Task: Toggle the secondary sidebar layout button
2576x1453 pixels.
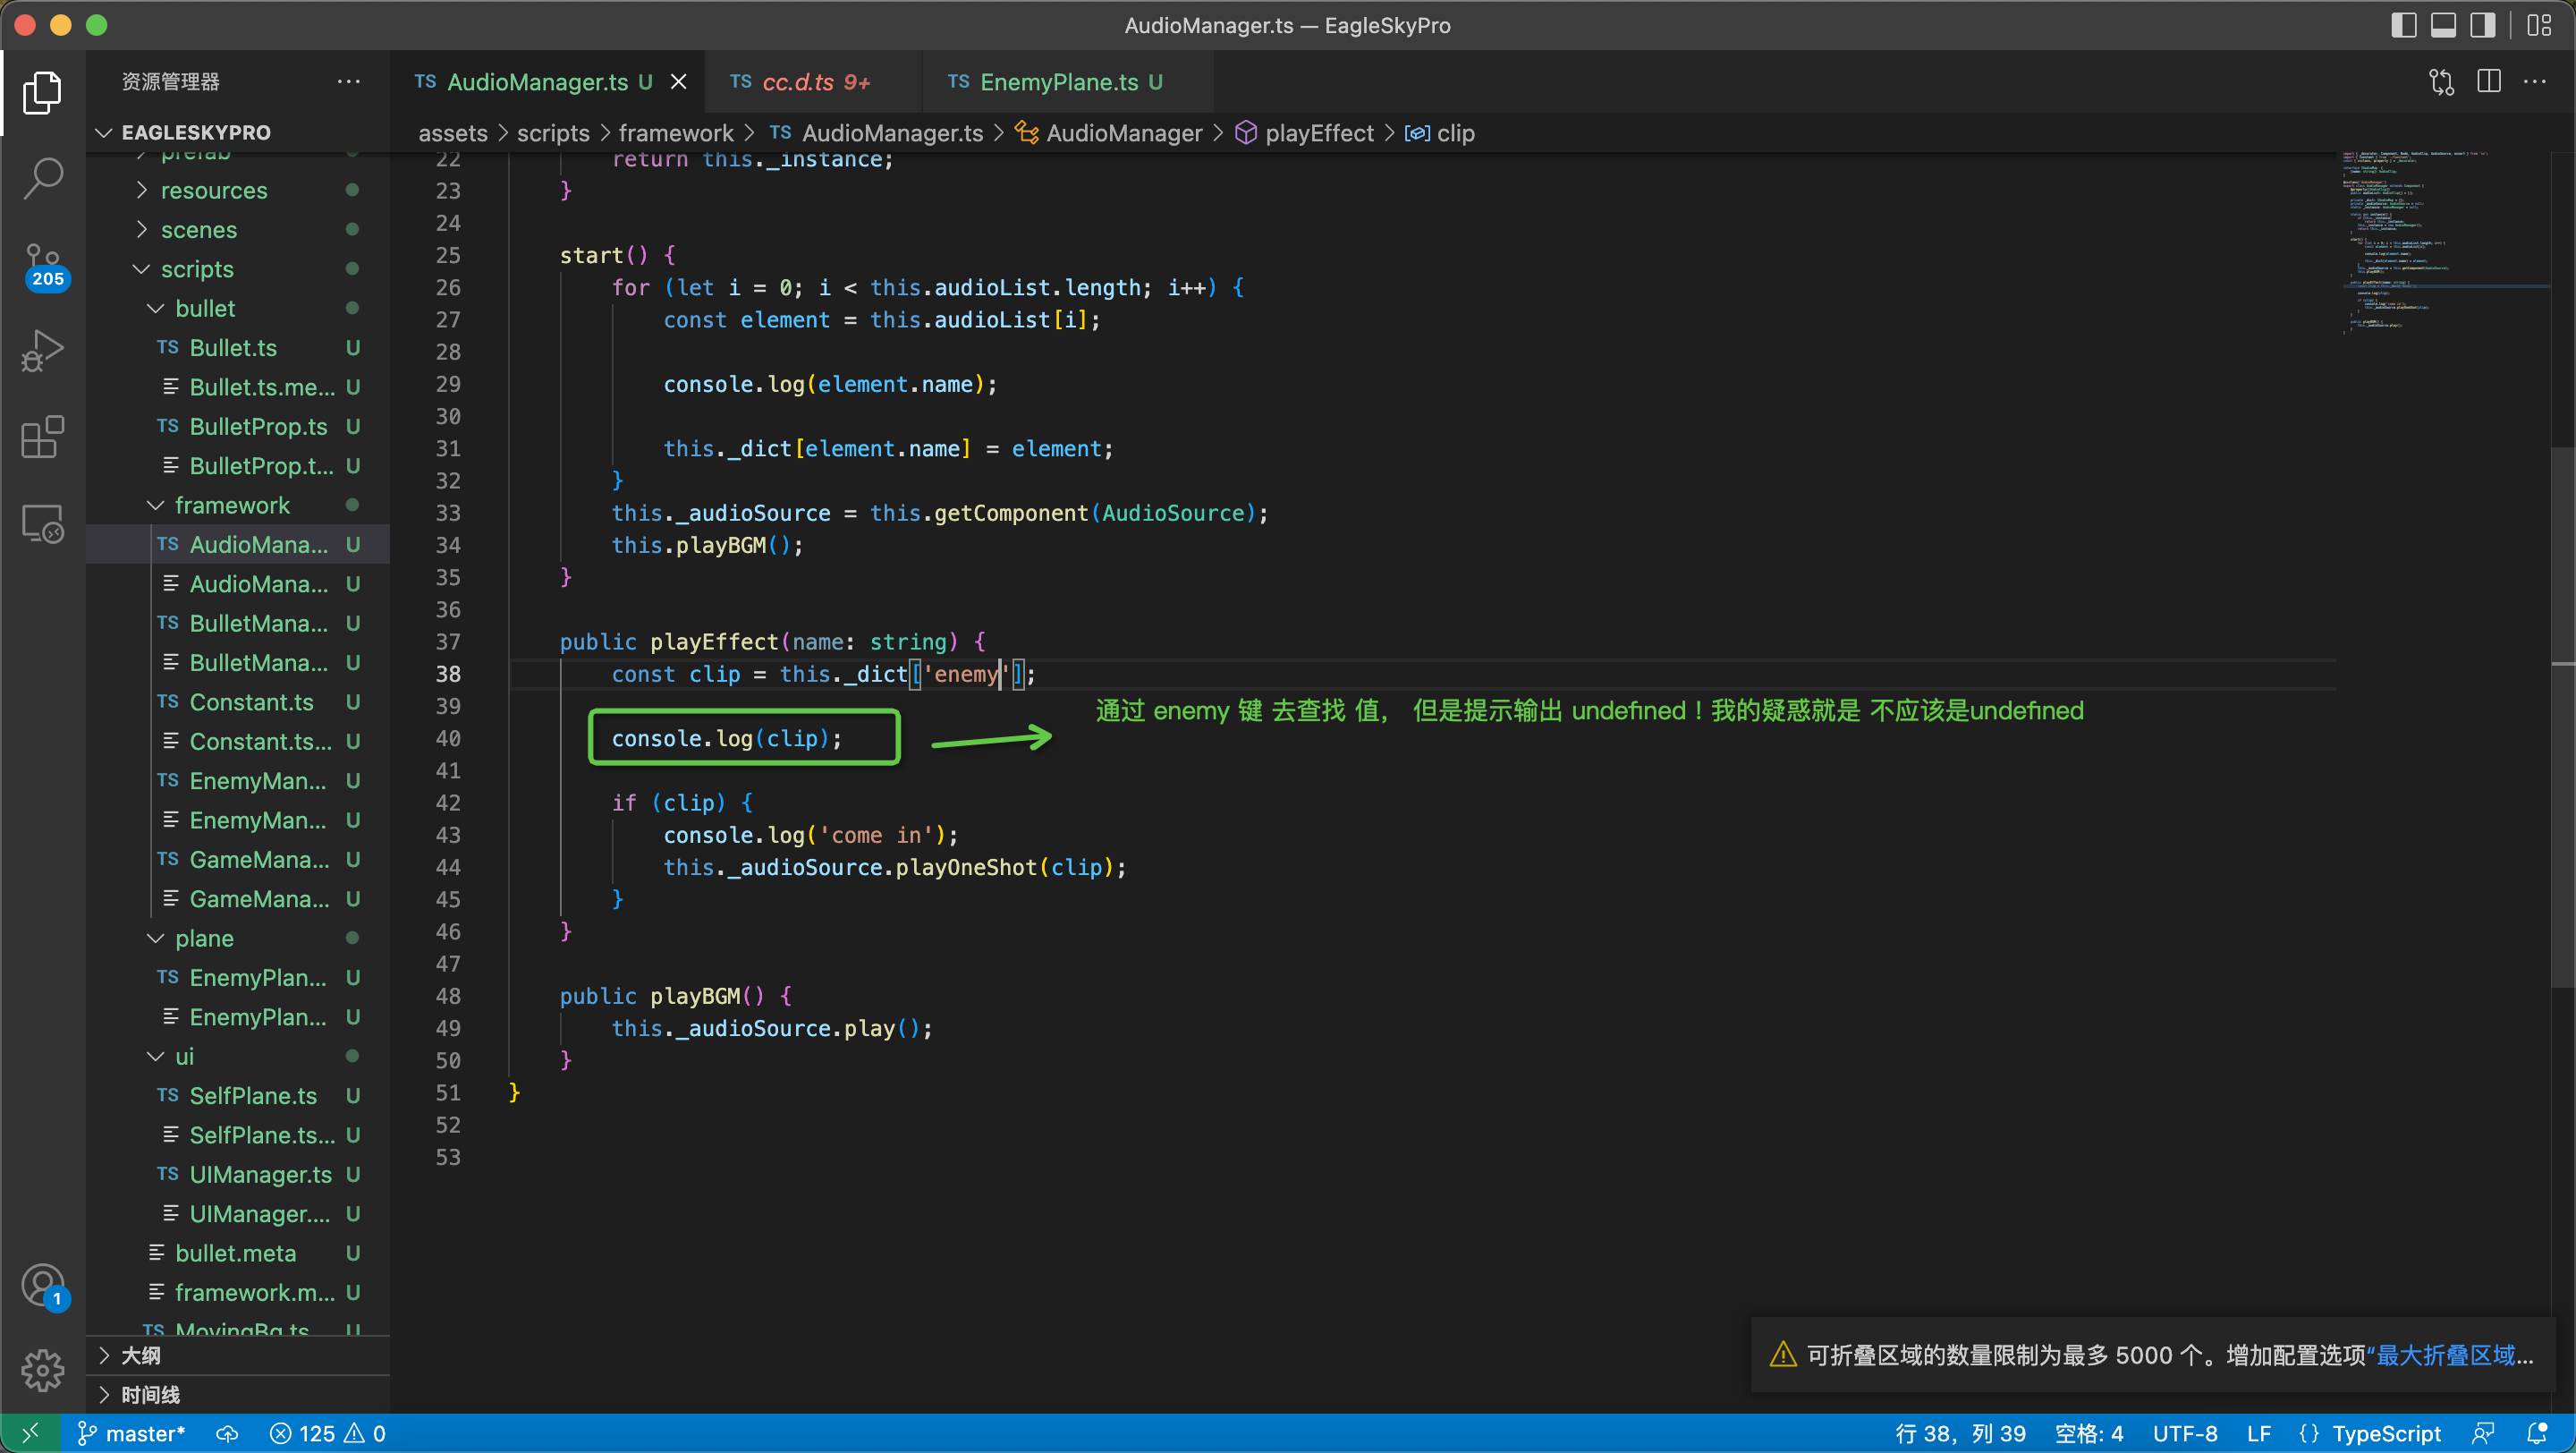Action: (x=2483, y=25)
